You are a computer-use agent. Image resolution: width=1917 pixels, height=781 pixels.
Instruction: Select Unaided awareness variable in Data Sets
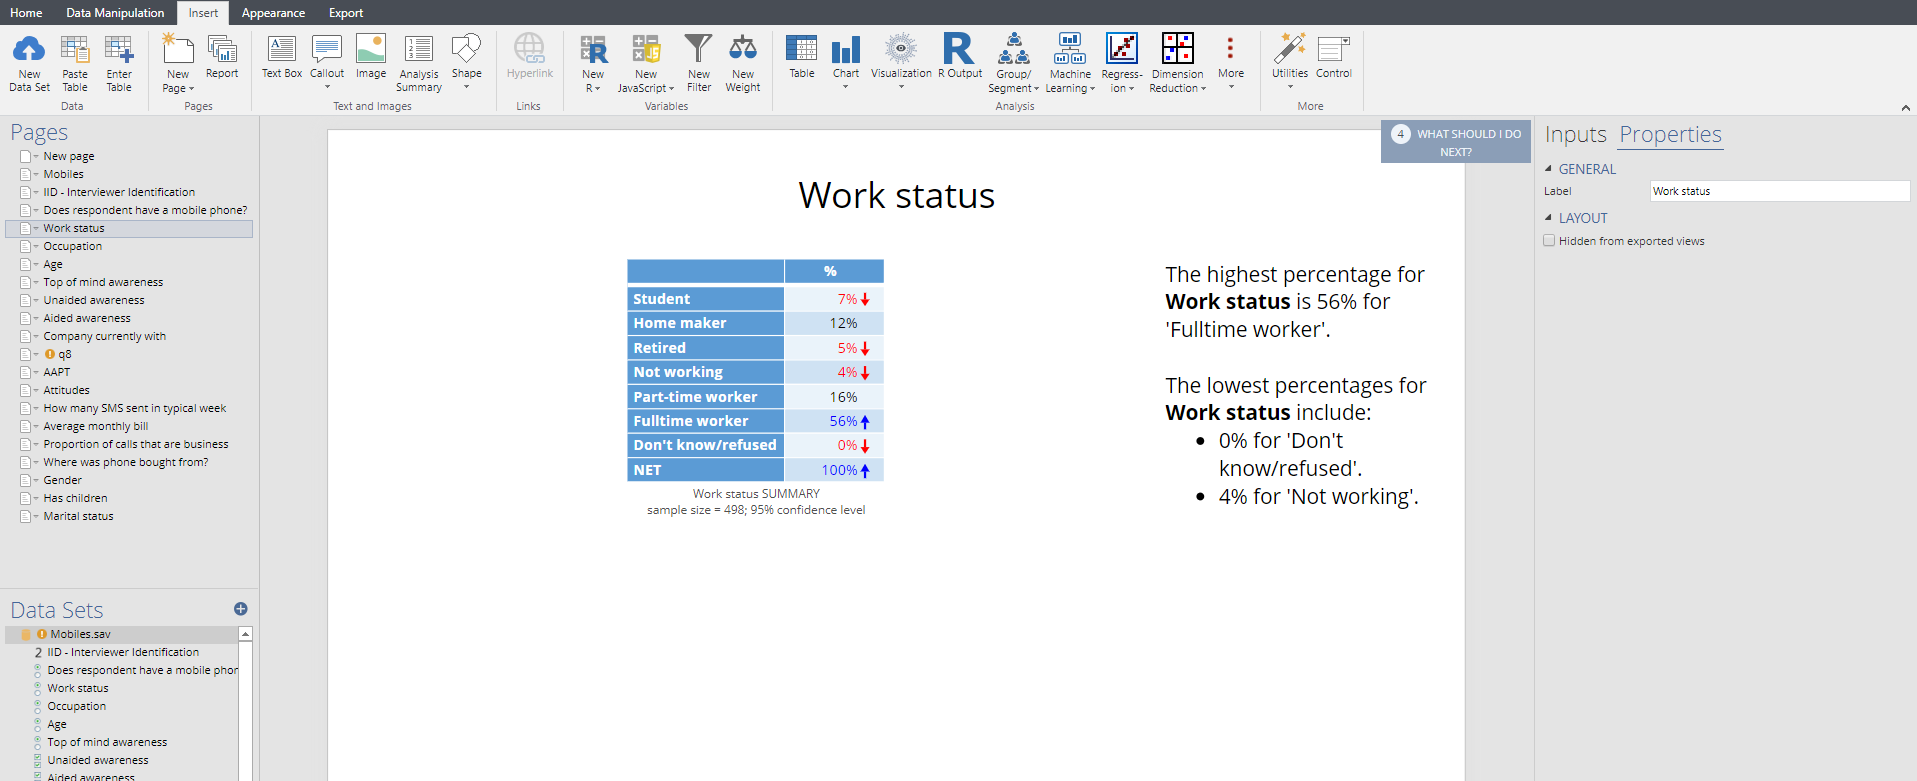[x=97, y=760]
